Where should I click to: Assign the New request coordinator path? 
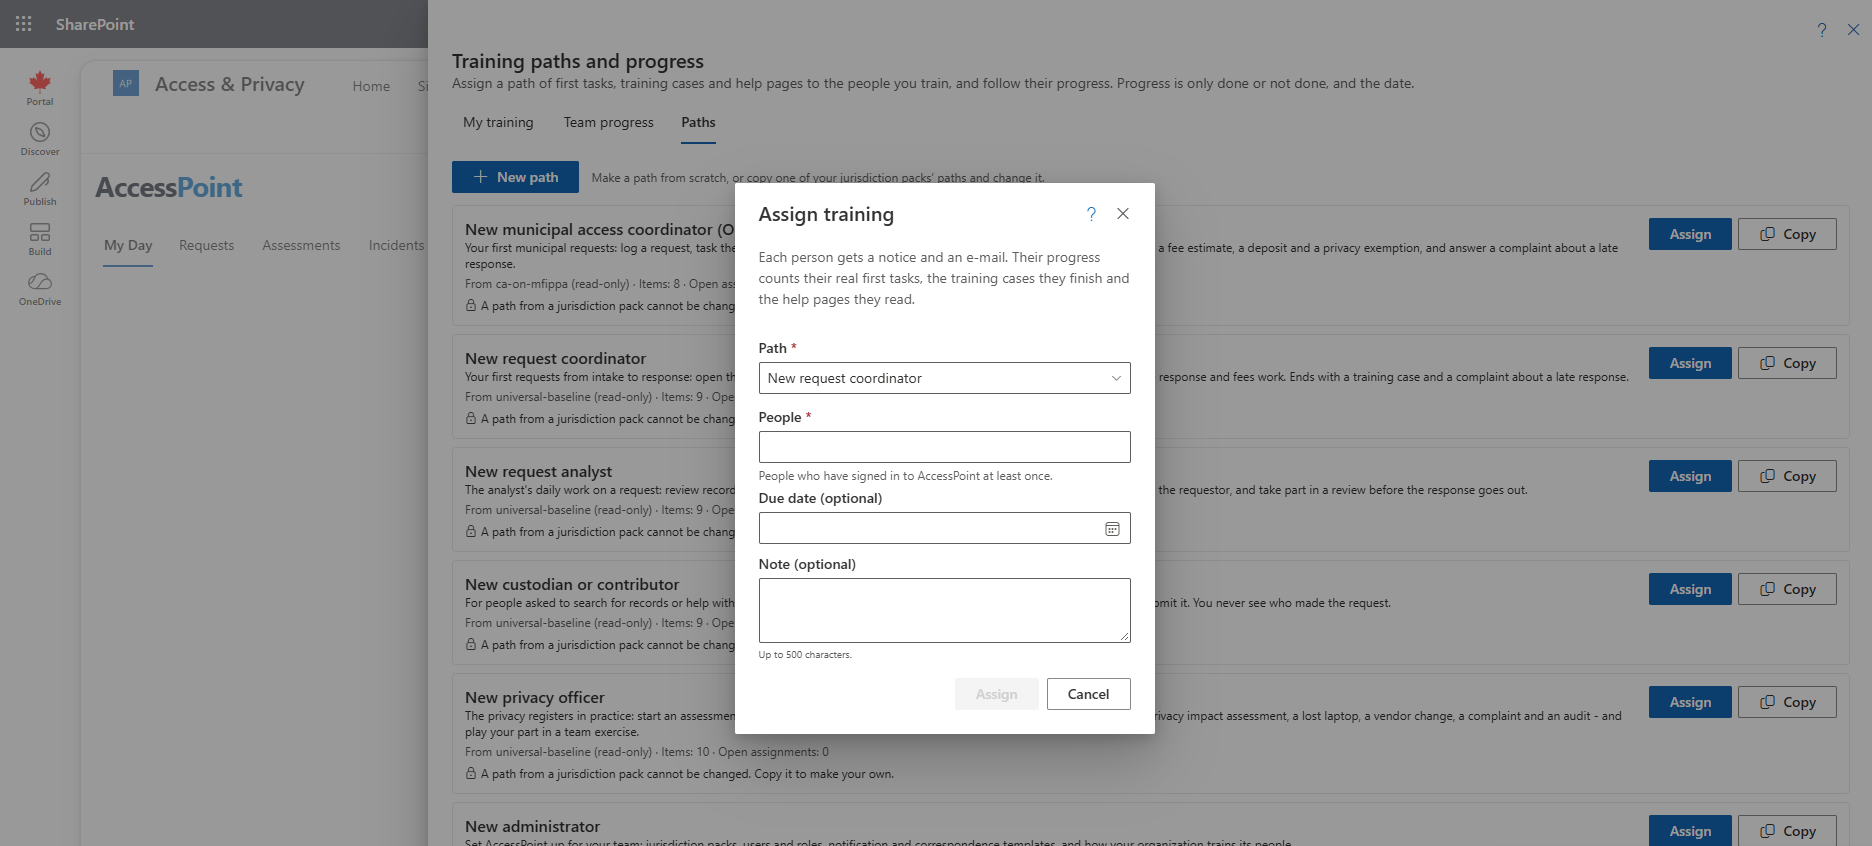point(1690,363)
